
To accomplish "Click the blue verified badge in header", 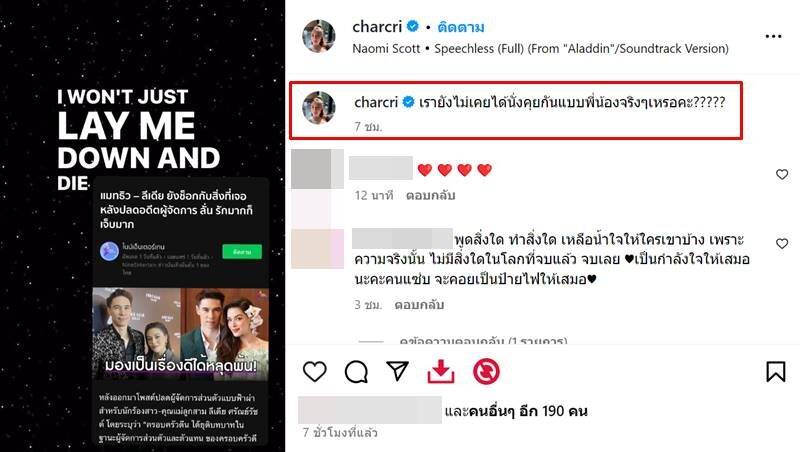I will (413, 26).
